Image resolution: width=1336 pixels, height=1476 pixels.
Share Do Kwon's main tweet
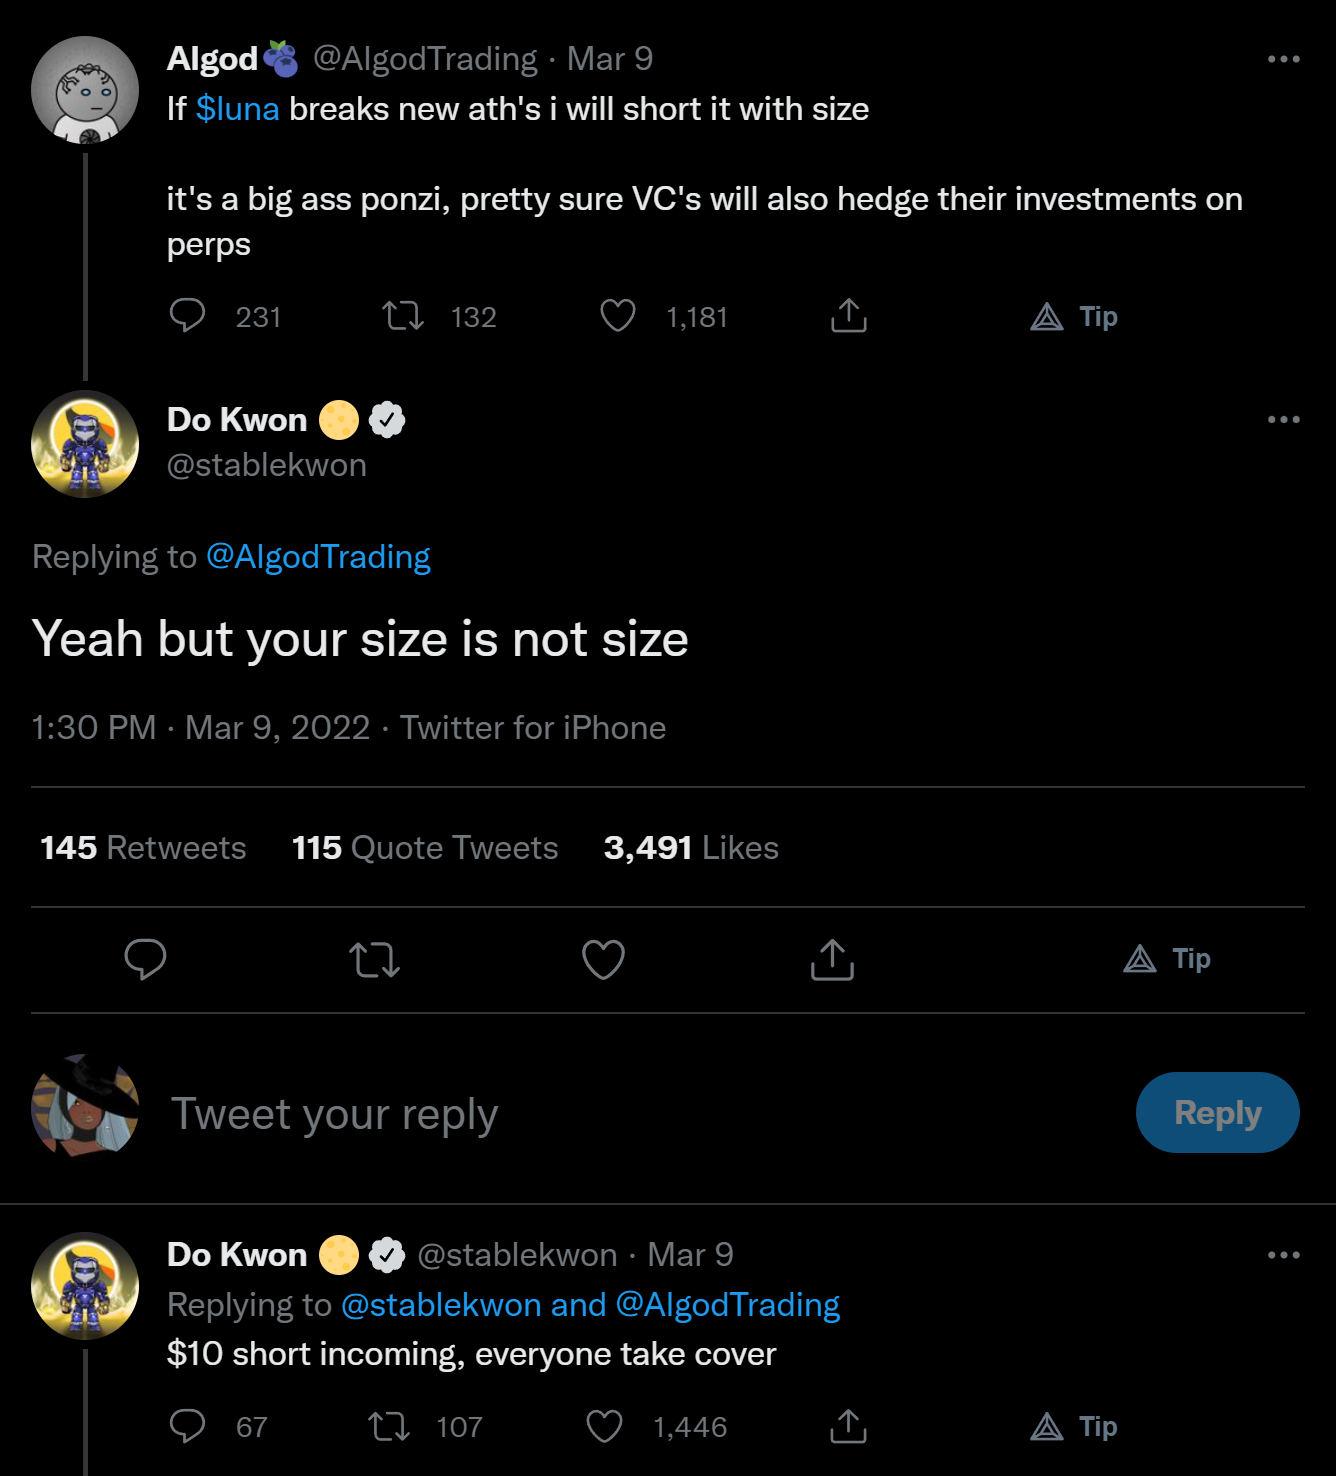pyautogui.click(x=832, y=960)
